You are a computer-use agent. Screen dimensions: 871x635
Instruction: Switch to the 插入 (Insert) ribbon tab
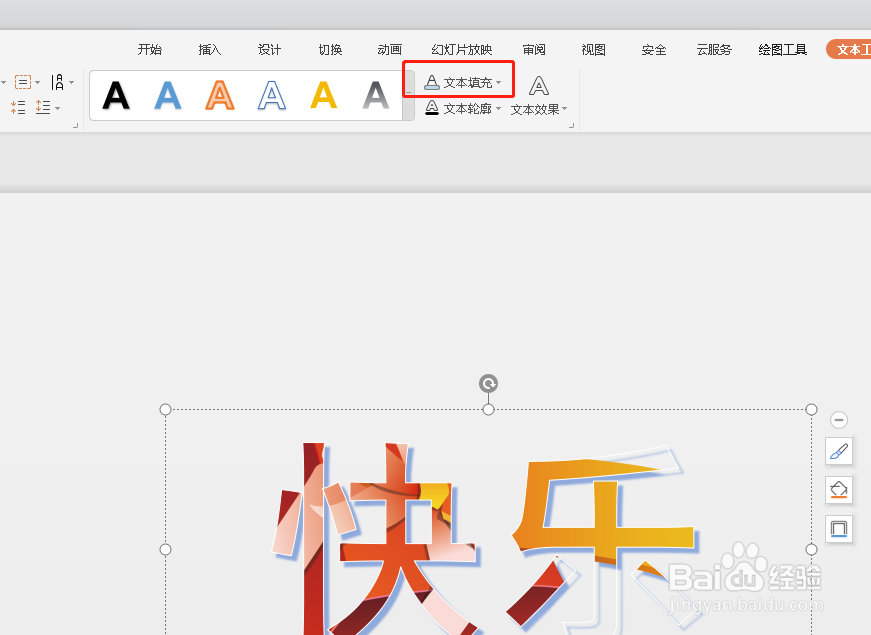click(x=209, y=49)
